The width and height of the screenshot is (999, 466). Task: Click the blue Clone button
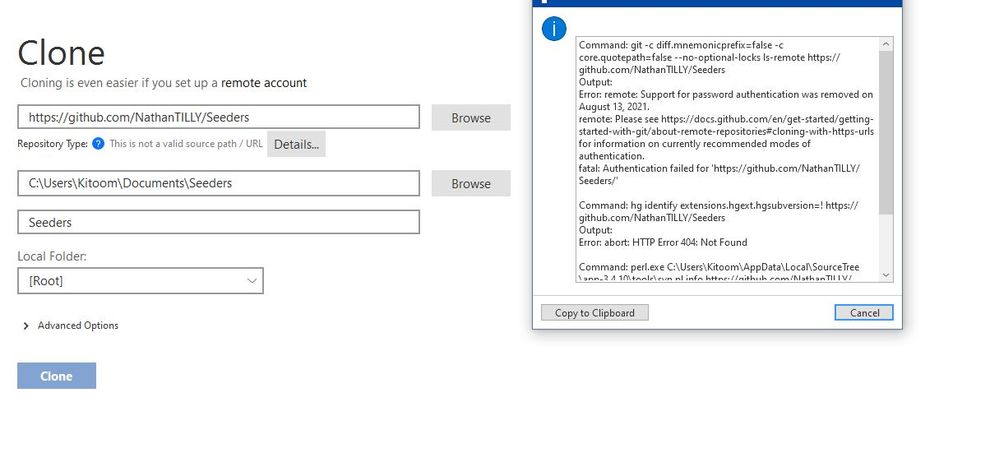pyautogui.click(x=57, y=375)
